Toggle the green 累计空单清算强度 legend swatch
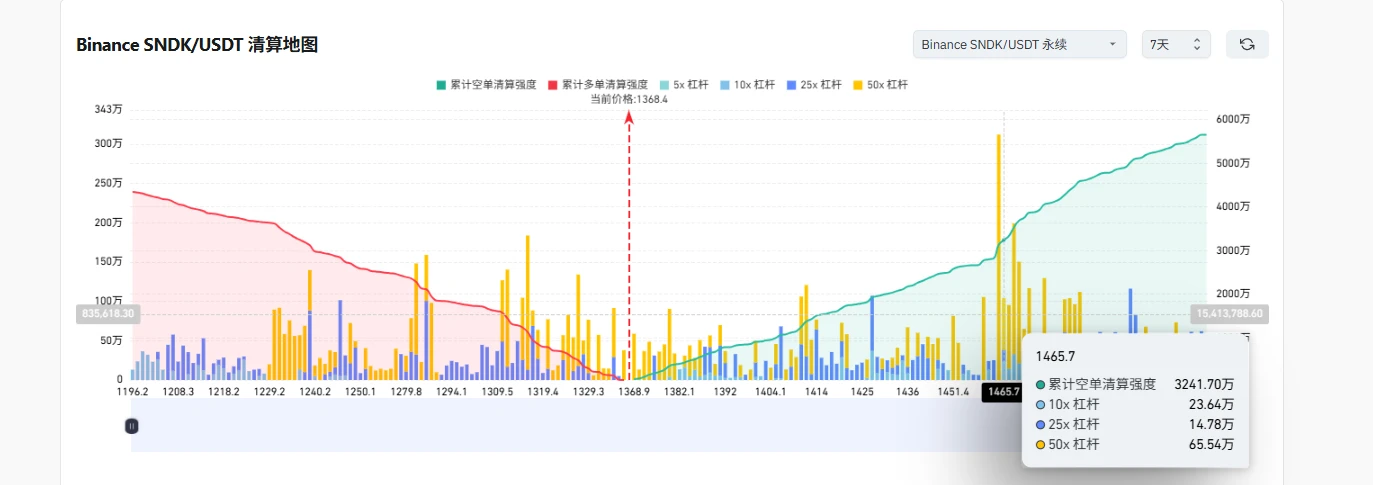 (441, 85)
